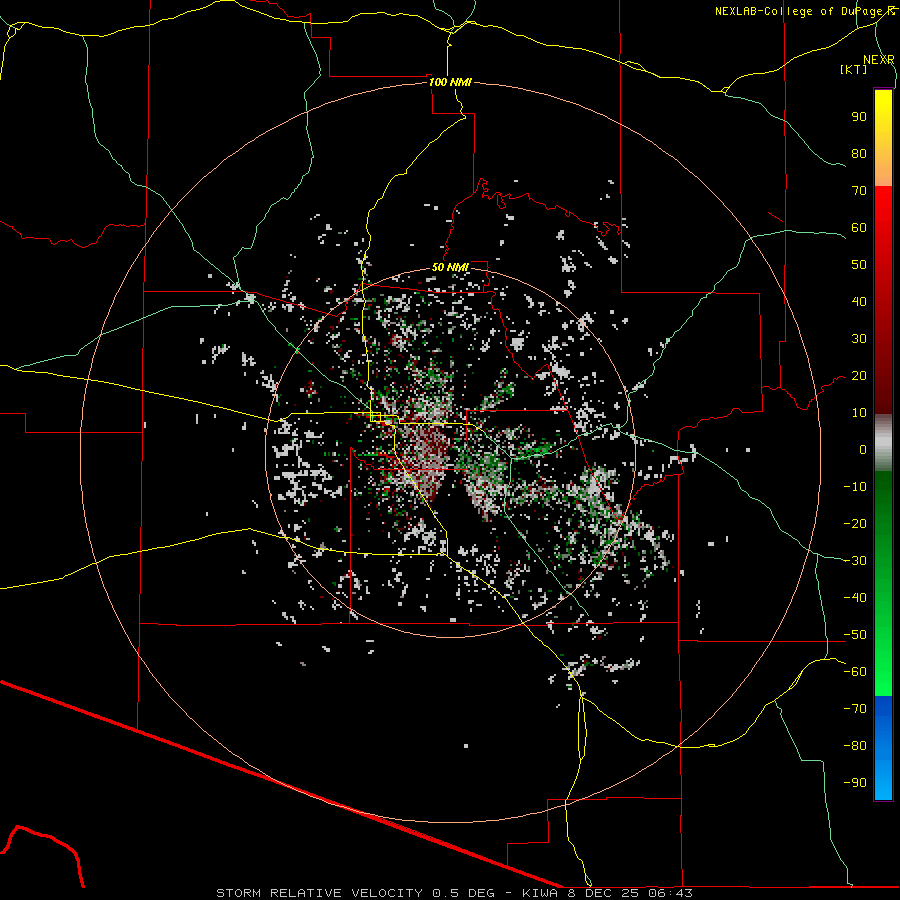Click the -30 knot label on the scale

(x=855, y=561)
